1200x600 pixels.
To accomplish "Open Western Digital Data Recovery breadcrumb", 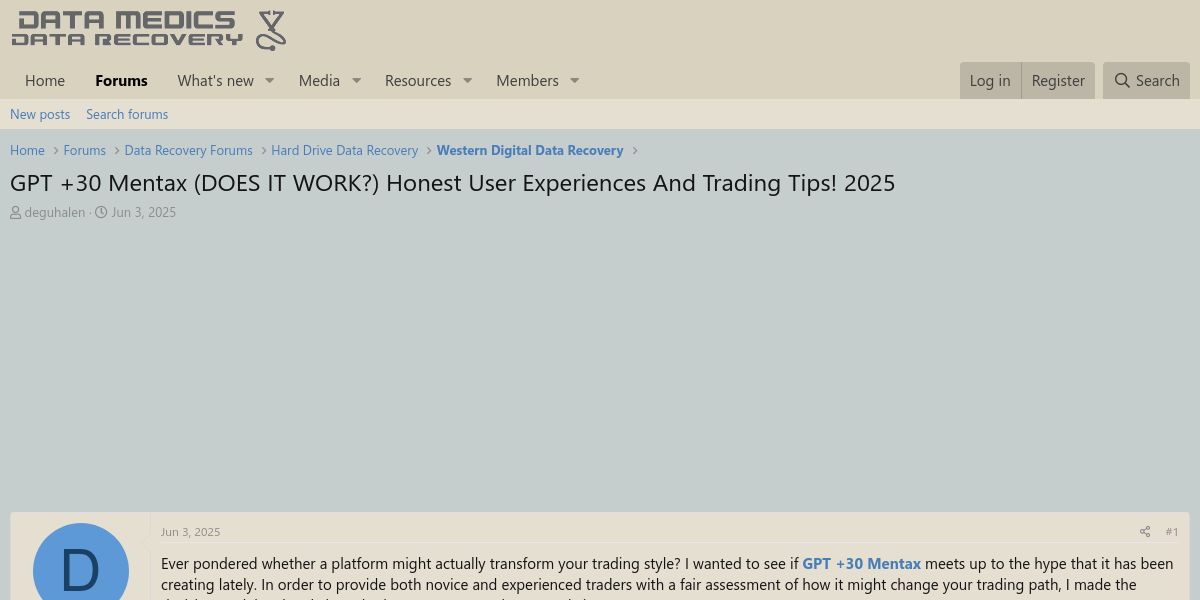I will [x=530, y=150].
